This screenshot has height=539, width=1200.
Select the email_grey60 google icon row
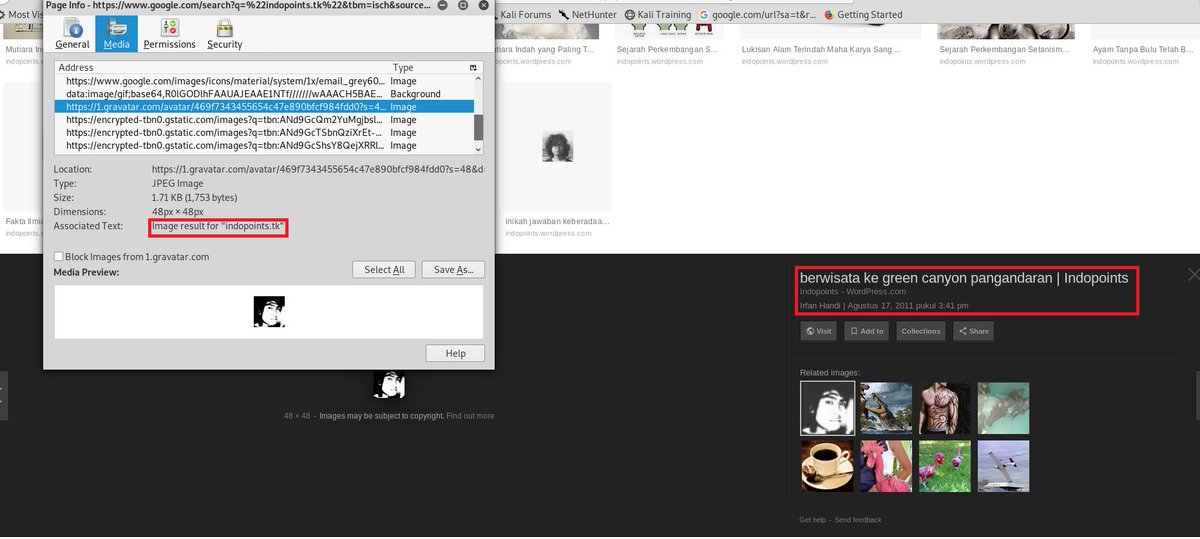(264, 81)
